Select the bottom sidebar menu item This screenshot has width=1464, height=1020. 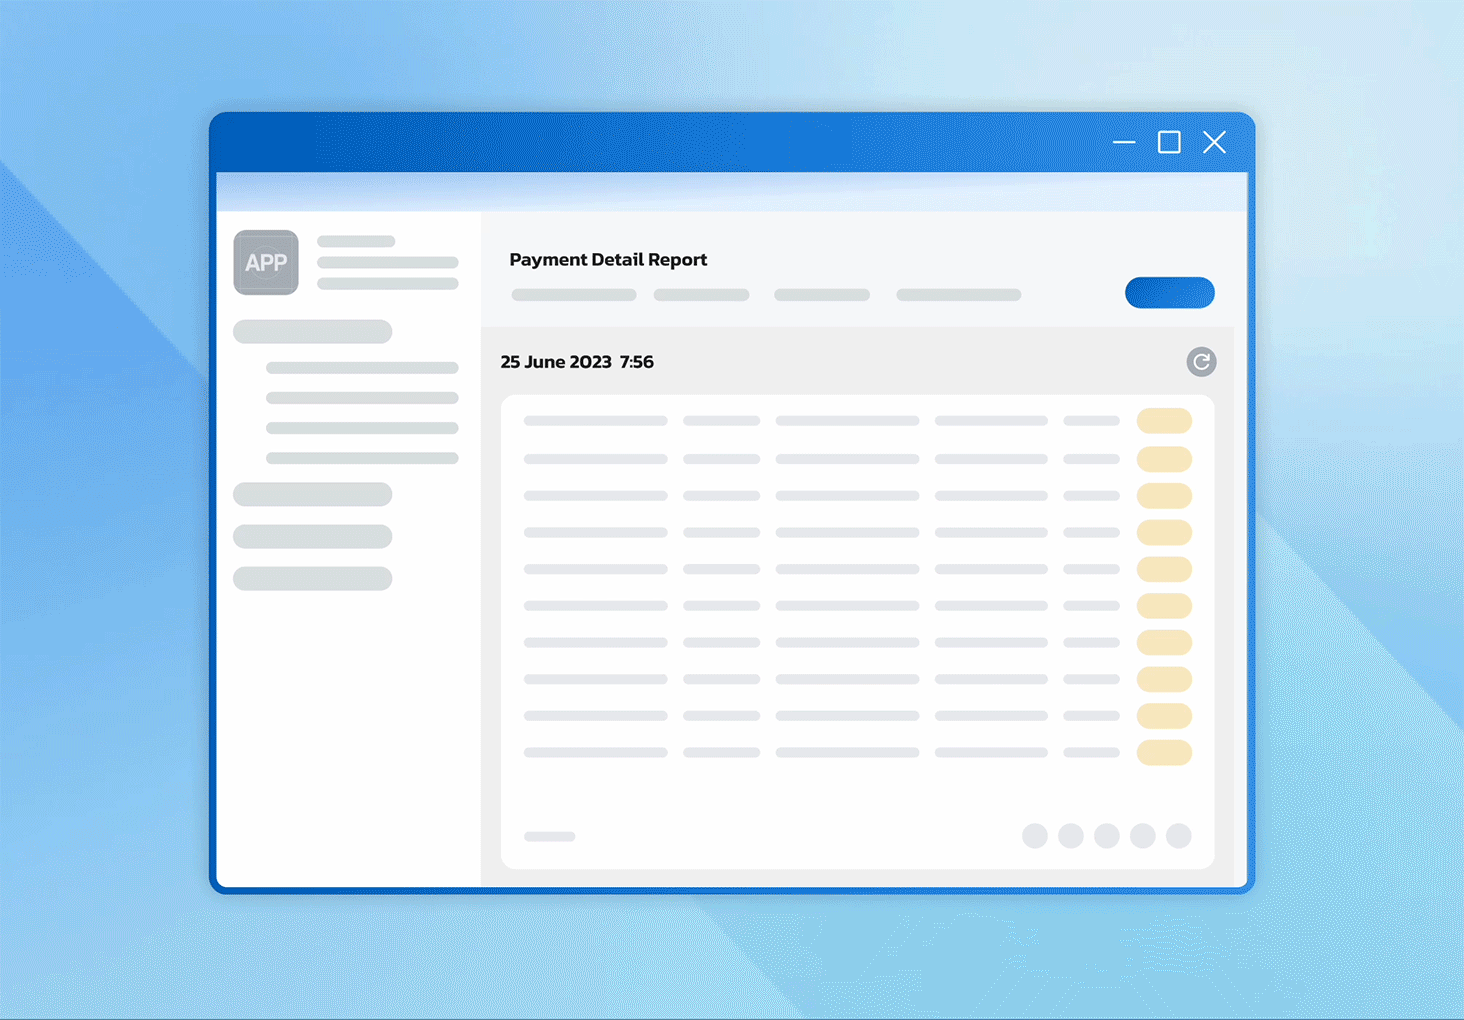tap(312, 579)
